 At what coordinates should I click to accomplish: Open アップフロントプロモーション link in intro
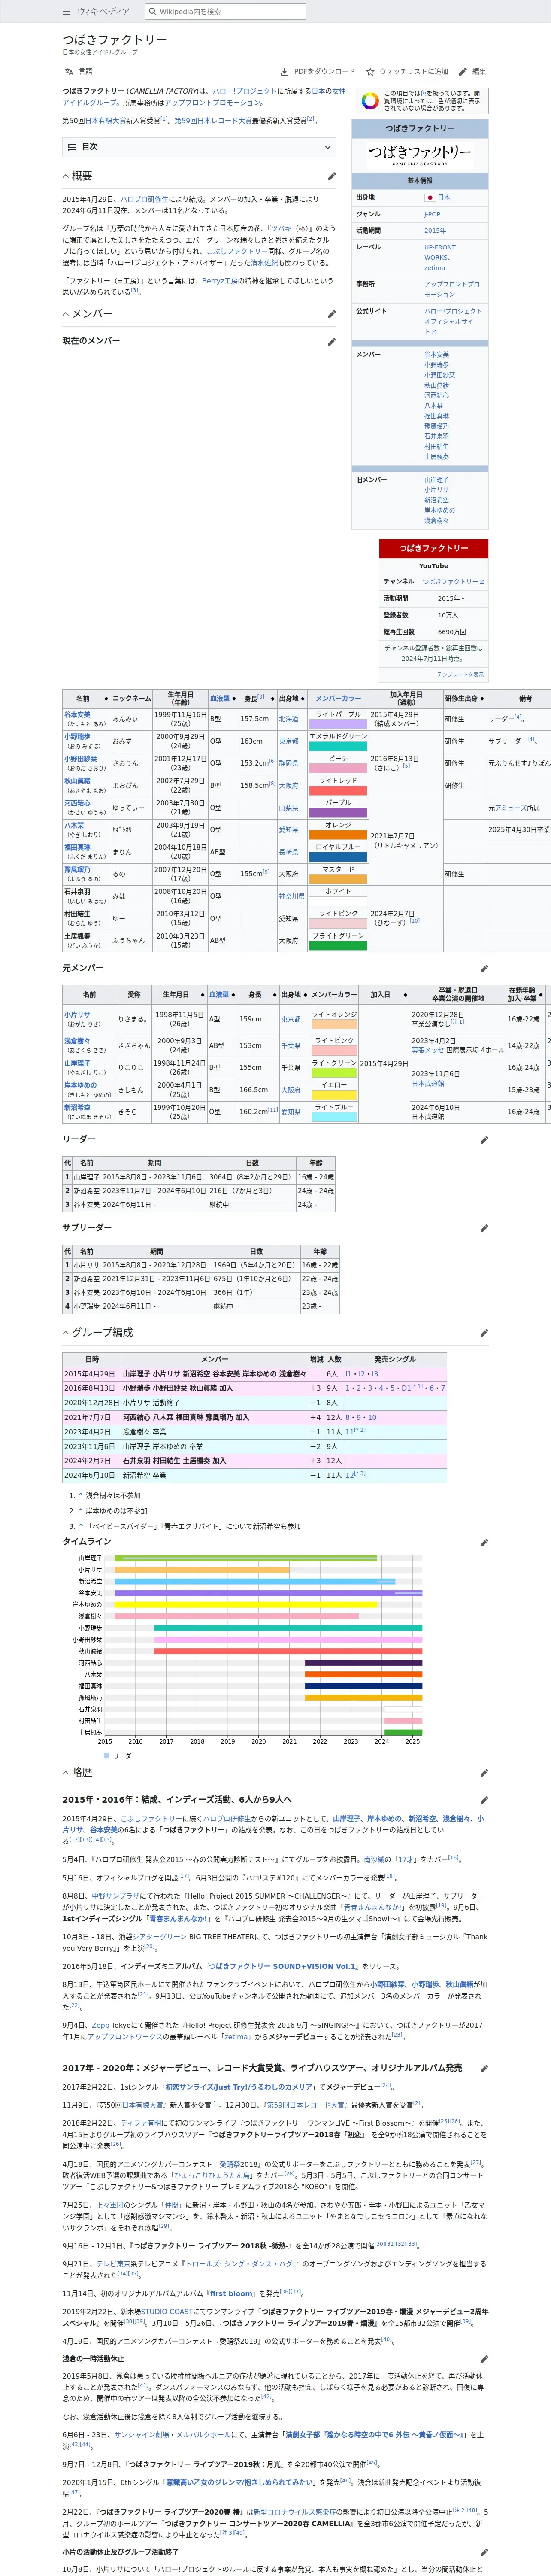click(x=212, y=102)
